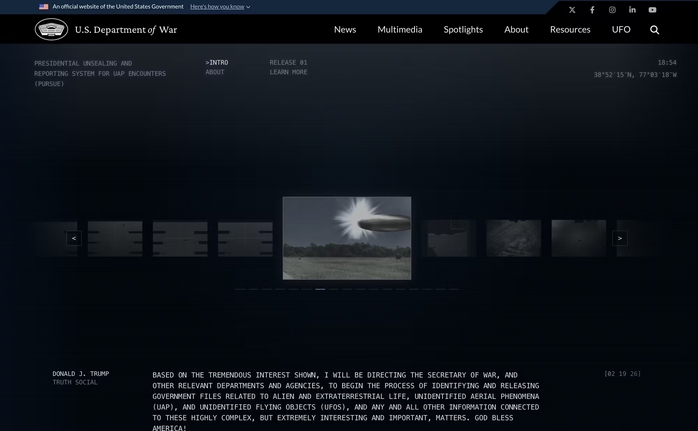Click next carousel arrow button
Image resolution: width=698 pixels, height=431 pixels.
620,238
